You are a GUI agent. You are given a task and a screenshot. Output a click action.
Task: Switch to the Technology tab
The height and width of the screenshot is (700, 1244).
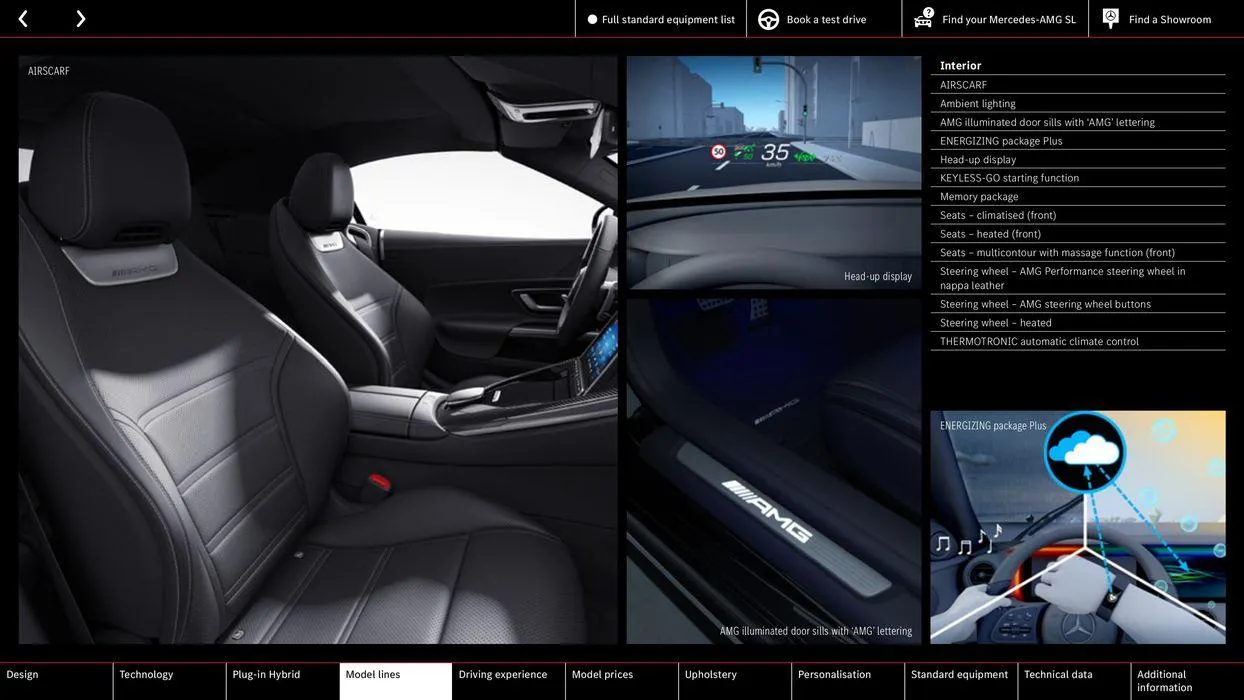[146, 673]
